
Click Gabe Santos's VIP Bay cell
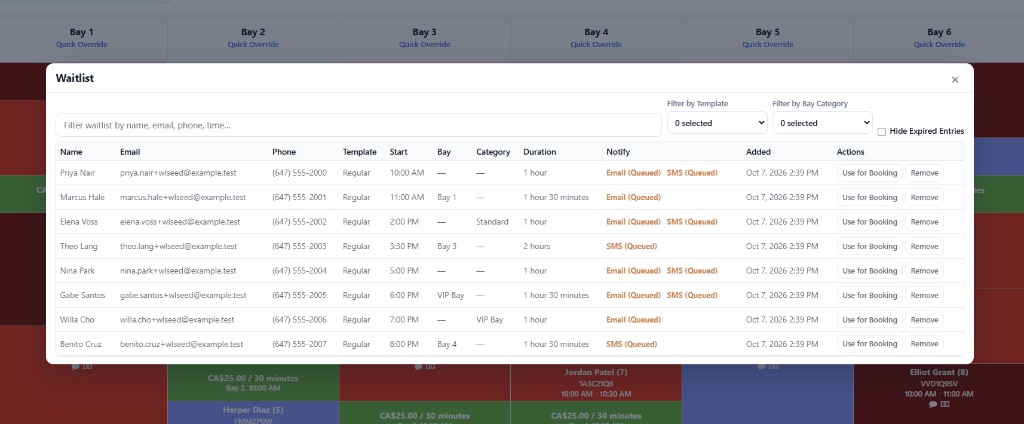point(451,295)
